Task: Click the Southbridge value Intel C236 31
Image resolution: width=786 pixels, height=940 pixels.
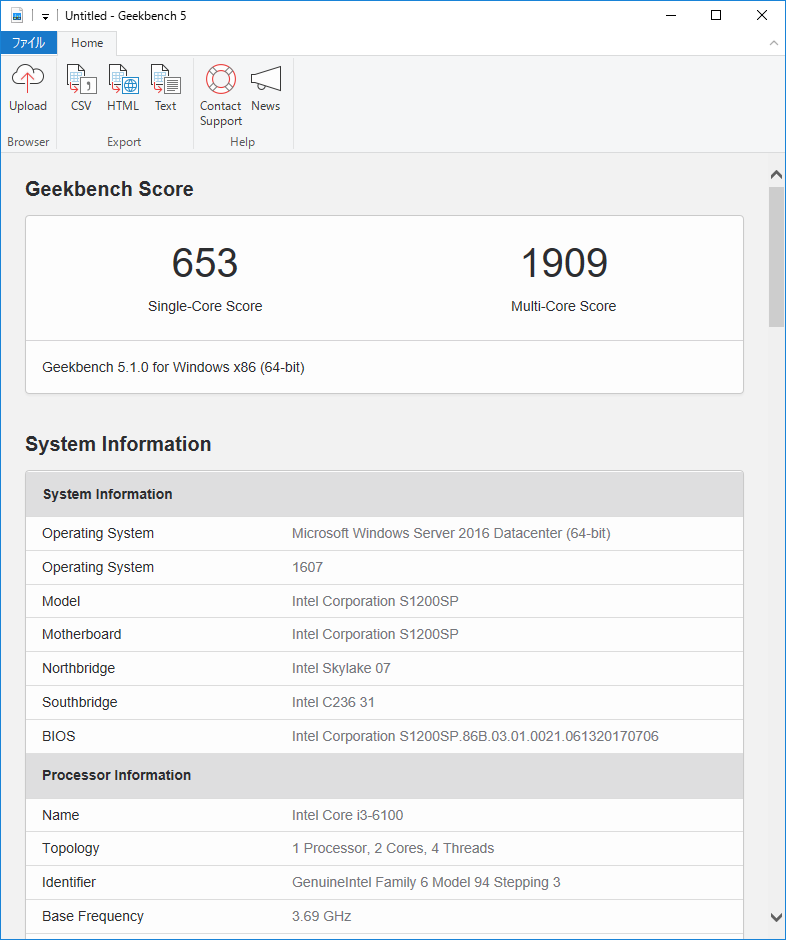Action: tap(333, 702)
